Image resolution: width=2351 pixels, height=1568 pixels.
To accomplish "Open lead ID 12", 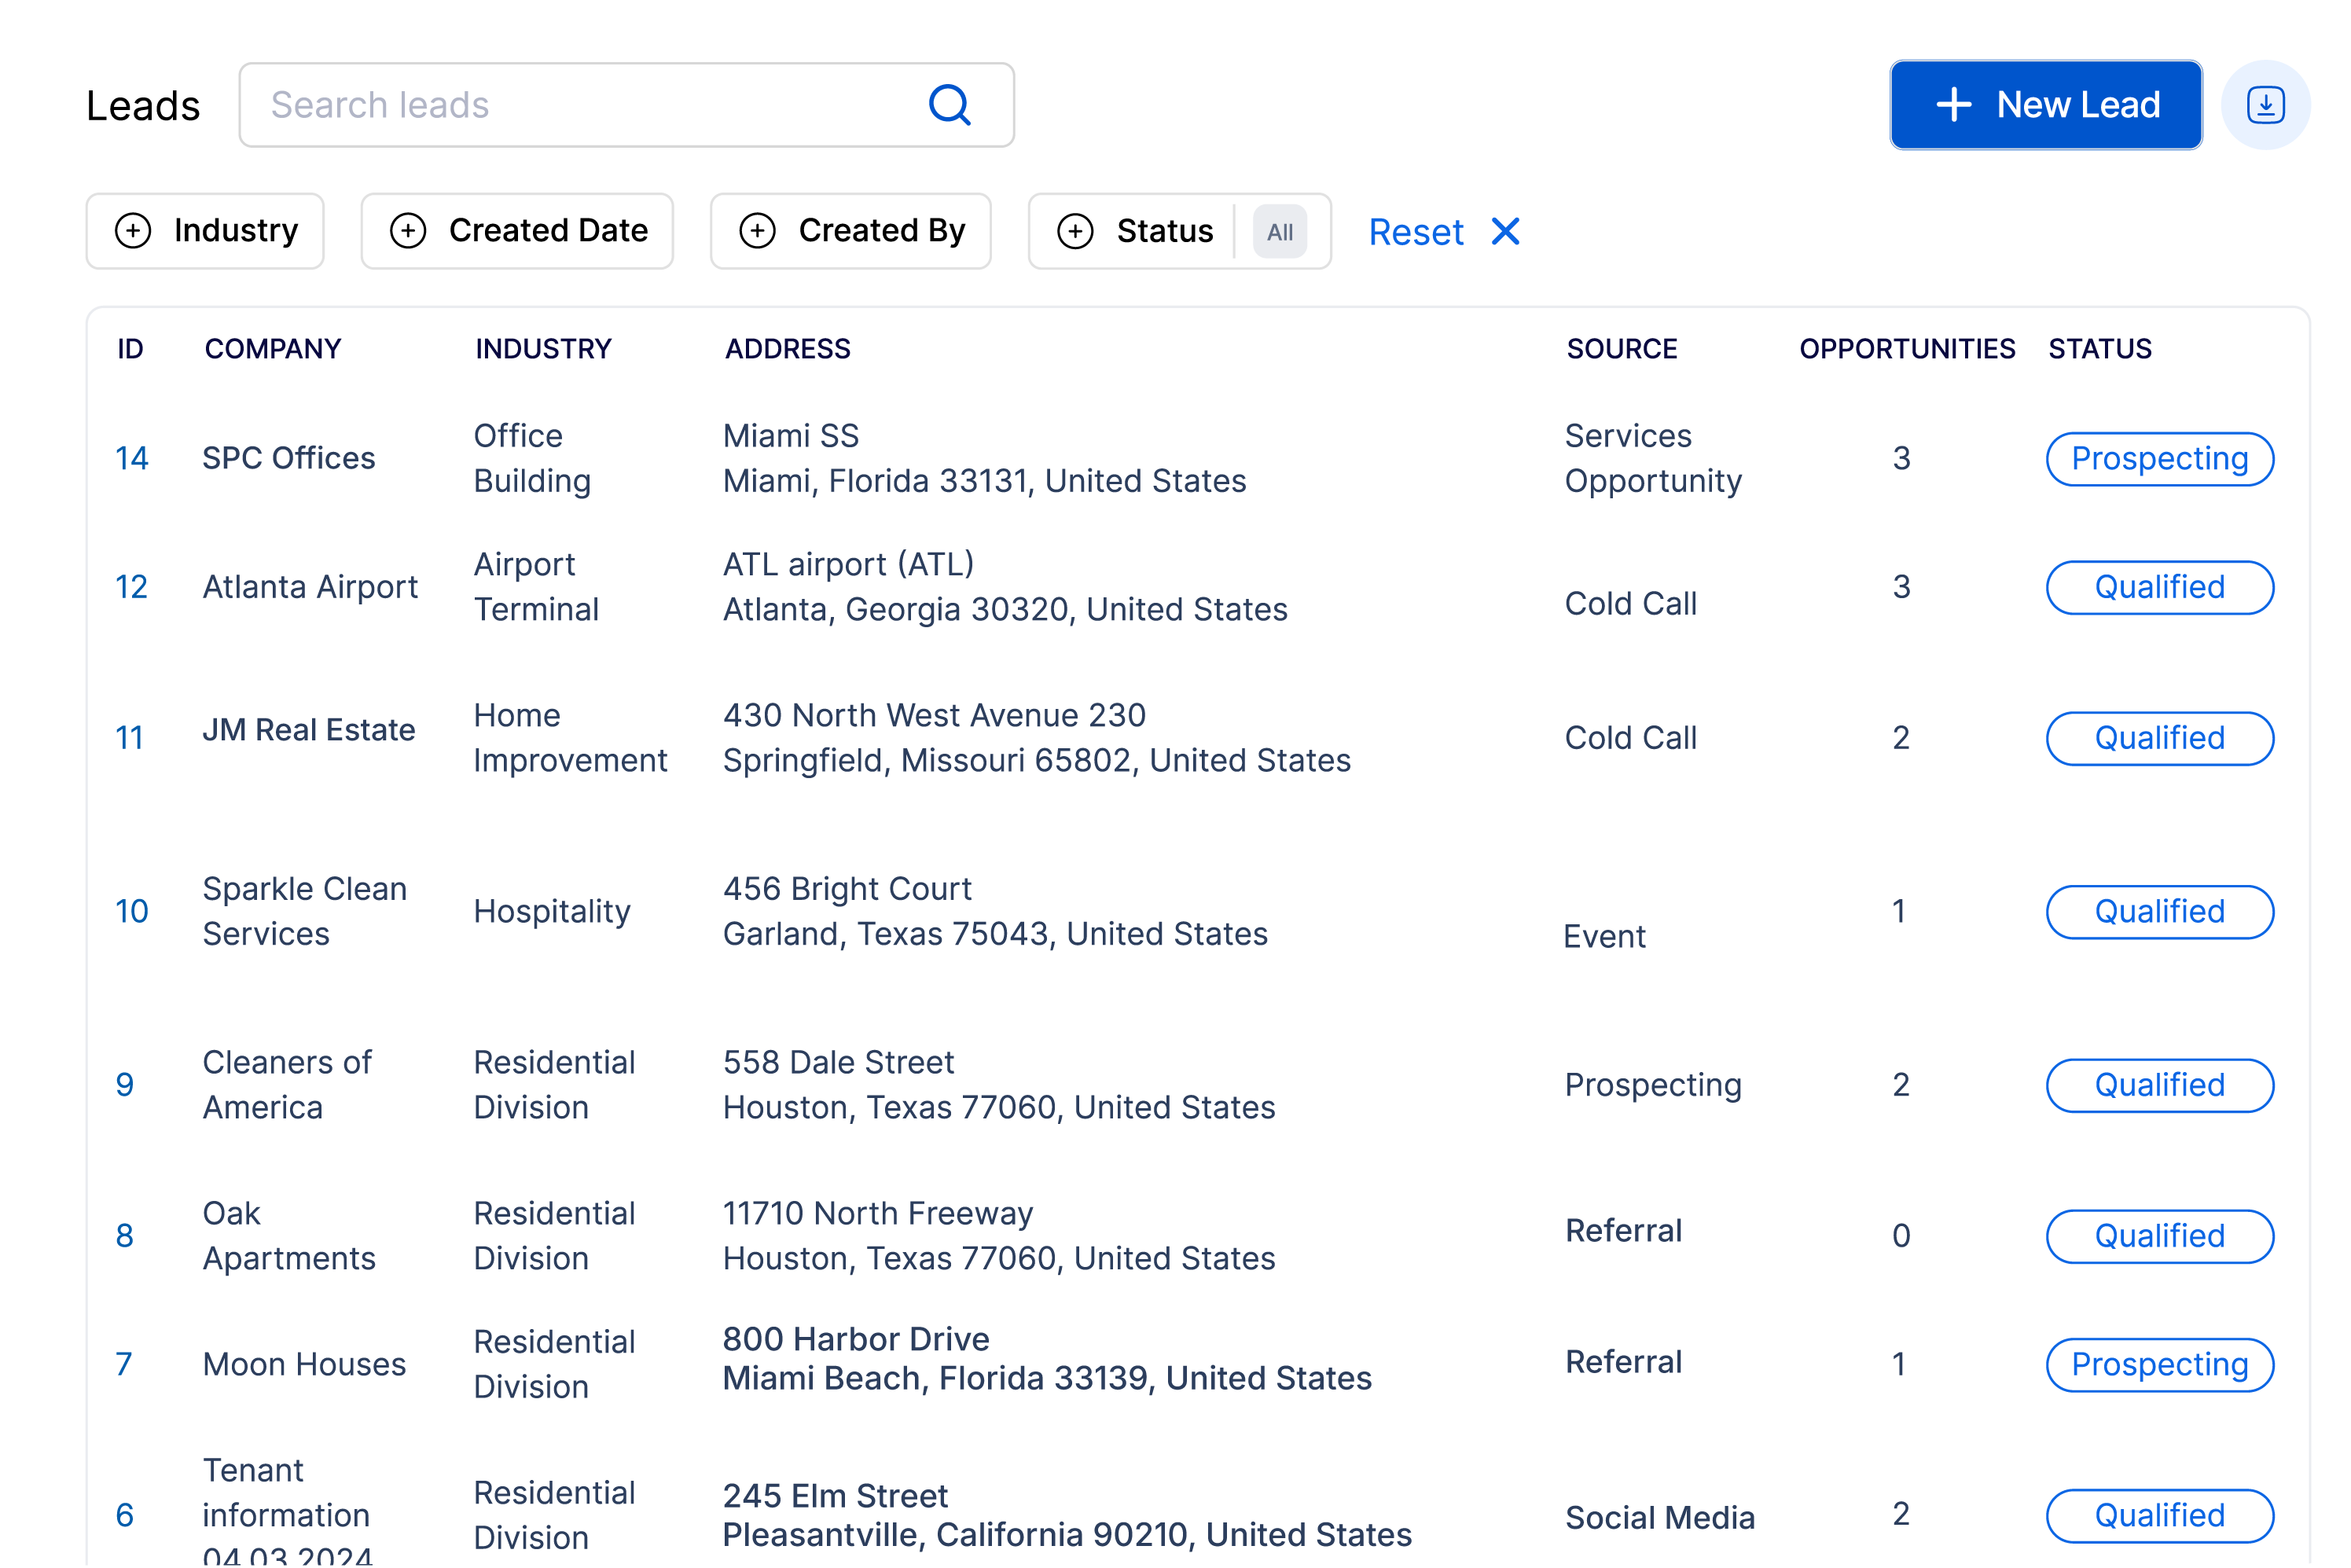I will coord(131,587).
